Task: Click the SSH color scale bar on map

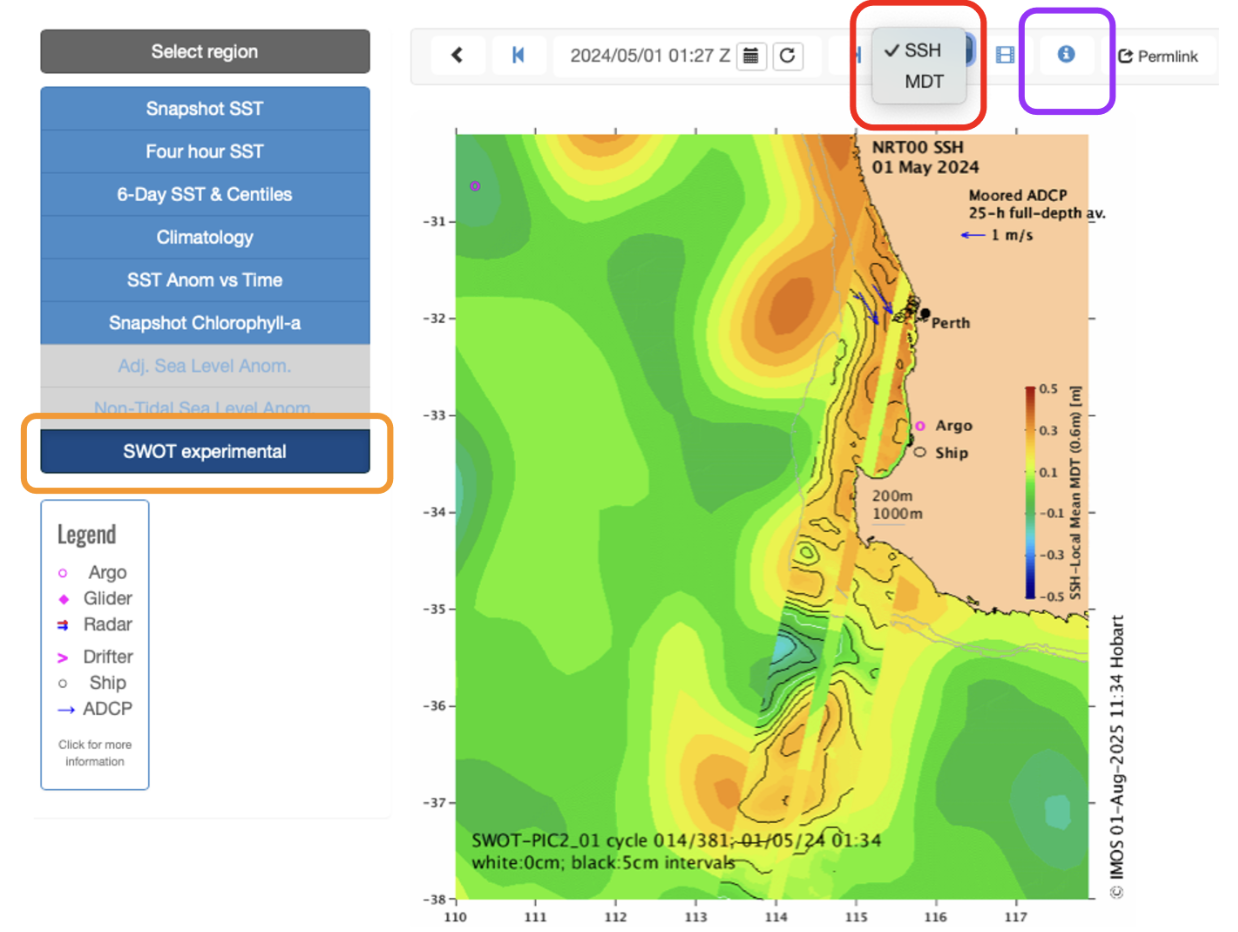Action: click(x=1033, y=491)
